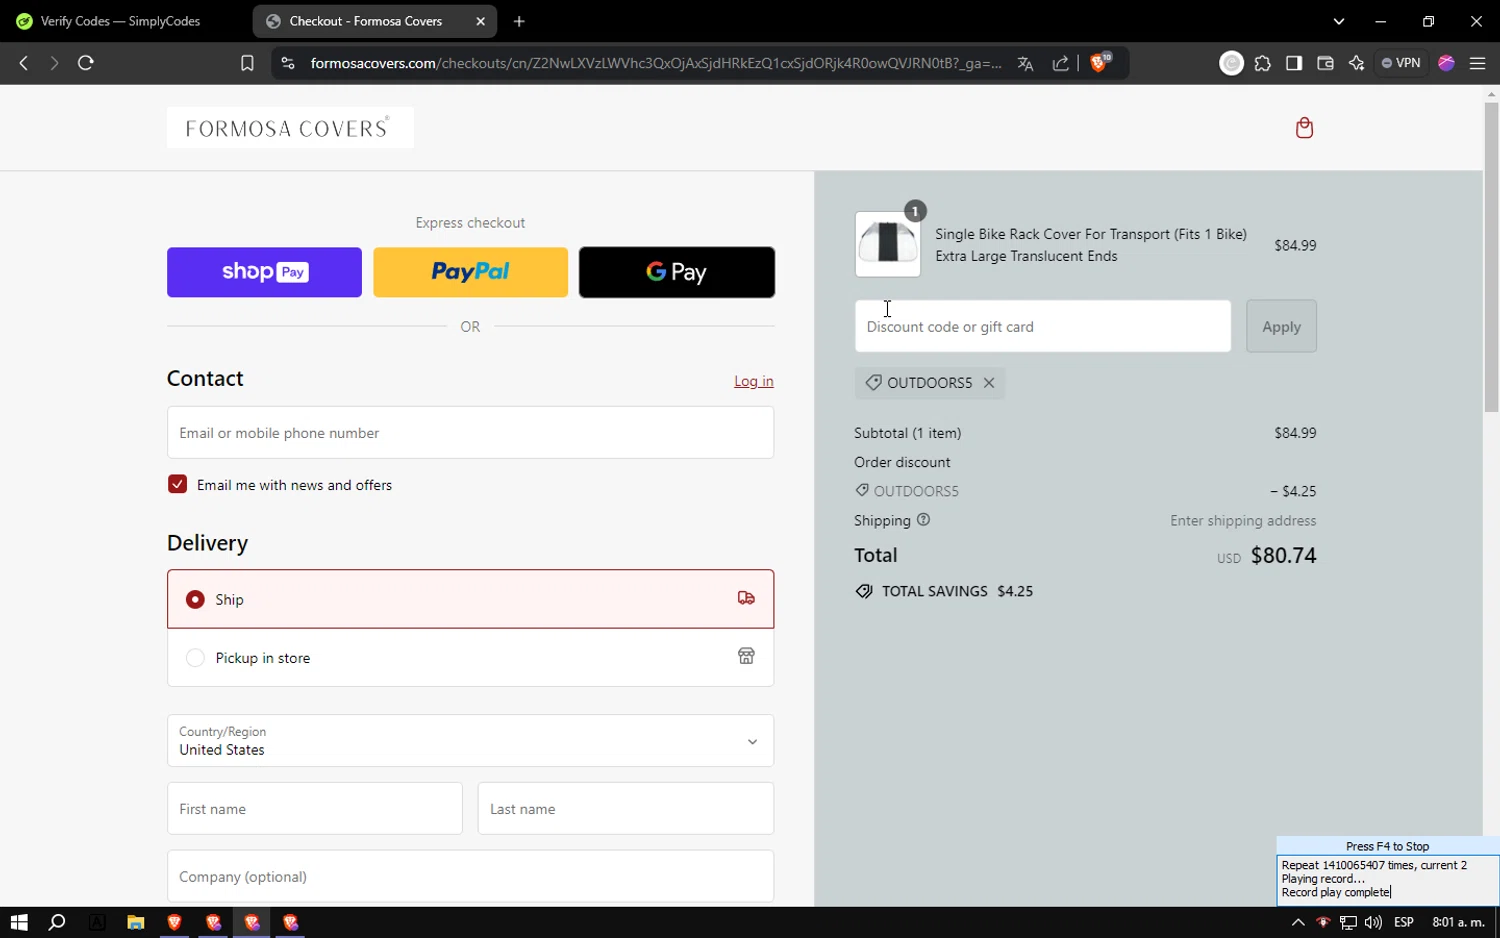The height and width of the screenshot is (938, 1500).
Task: Open the tab search dropdown arrow
Action: click(x=1339, y=21)
